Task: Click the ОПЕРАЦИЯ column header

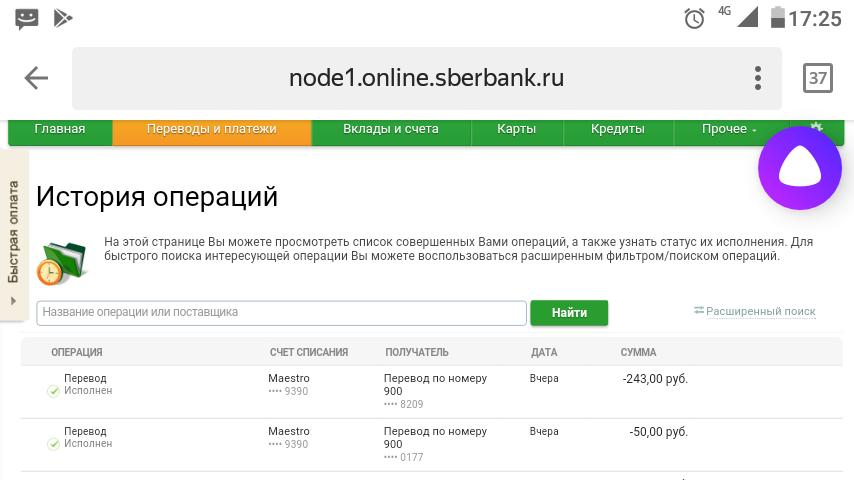Action: click(77, 353)
